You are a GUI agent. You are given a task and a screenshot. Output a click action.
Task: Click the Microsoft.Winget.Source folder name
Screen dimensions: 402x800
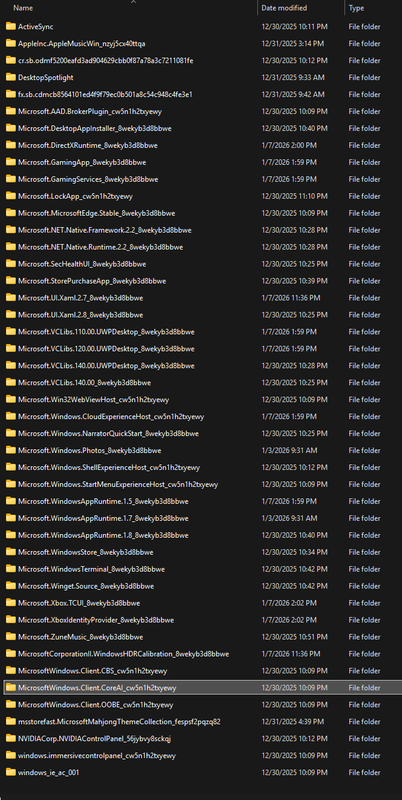(86, 586)
